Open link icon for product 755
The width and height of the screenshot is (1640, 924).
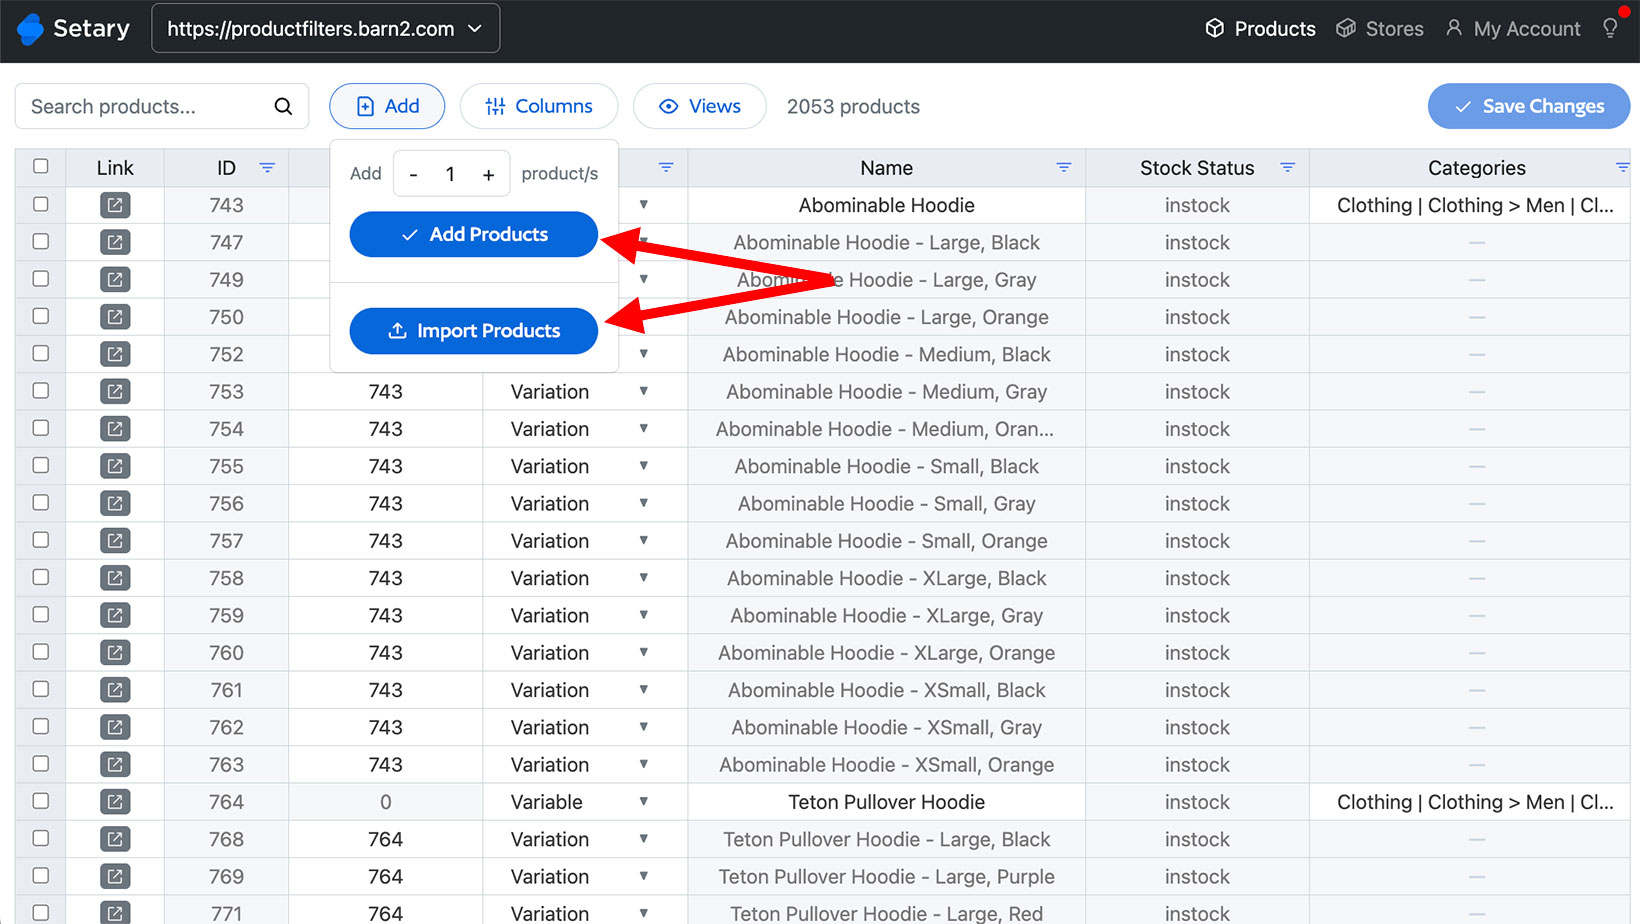click(115, 466)
